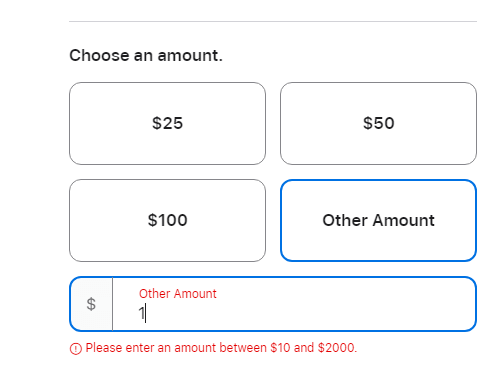This screenshot has width=491, height=392.
Task: Click the horizontal divider above heading
Action: click(273, 21)
